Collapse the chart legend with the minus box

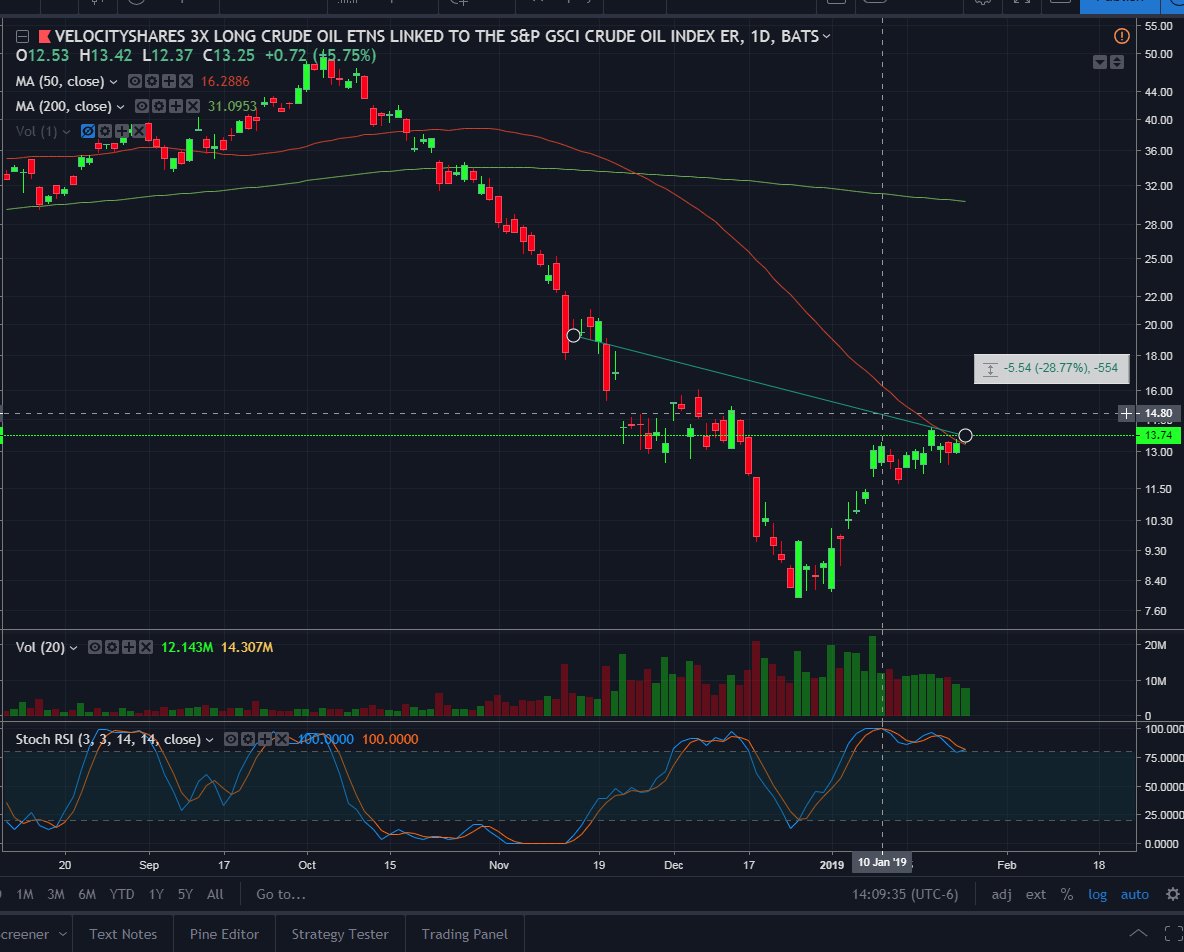[23, 36]
